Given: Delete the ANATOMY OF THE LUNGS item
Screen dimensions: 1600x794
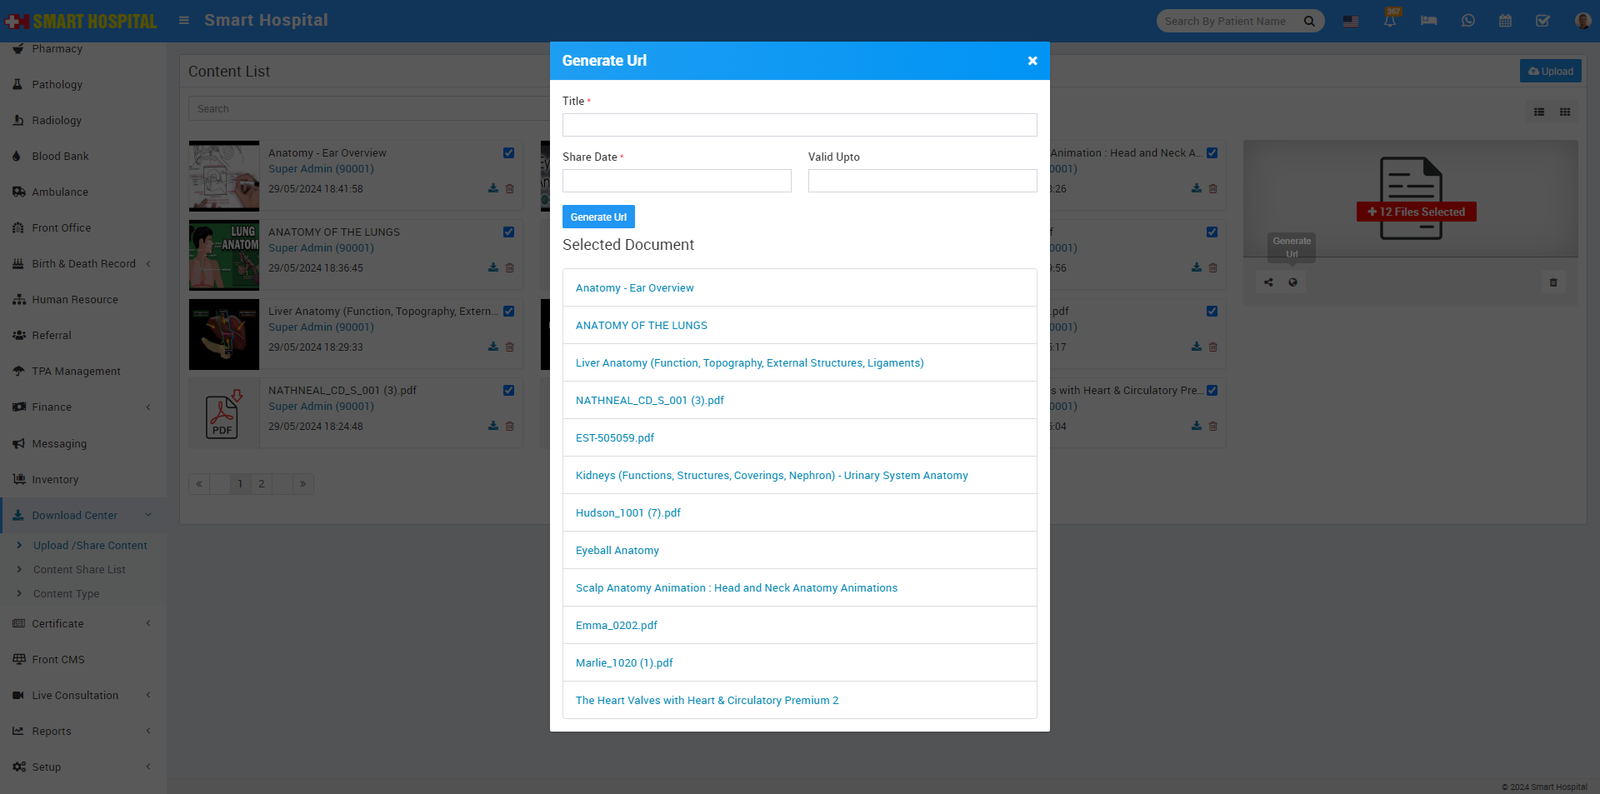Looking at the screenshot, I should coord(510,268).
